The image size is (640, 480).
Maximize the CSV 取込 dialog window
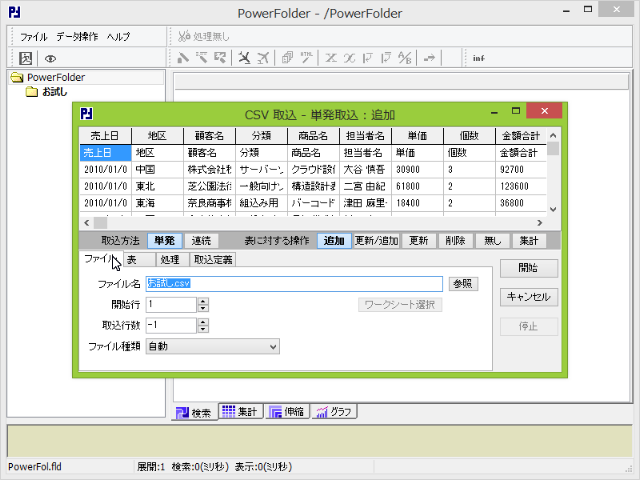[516, 111]
